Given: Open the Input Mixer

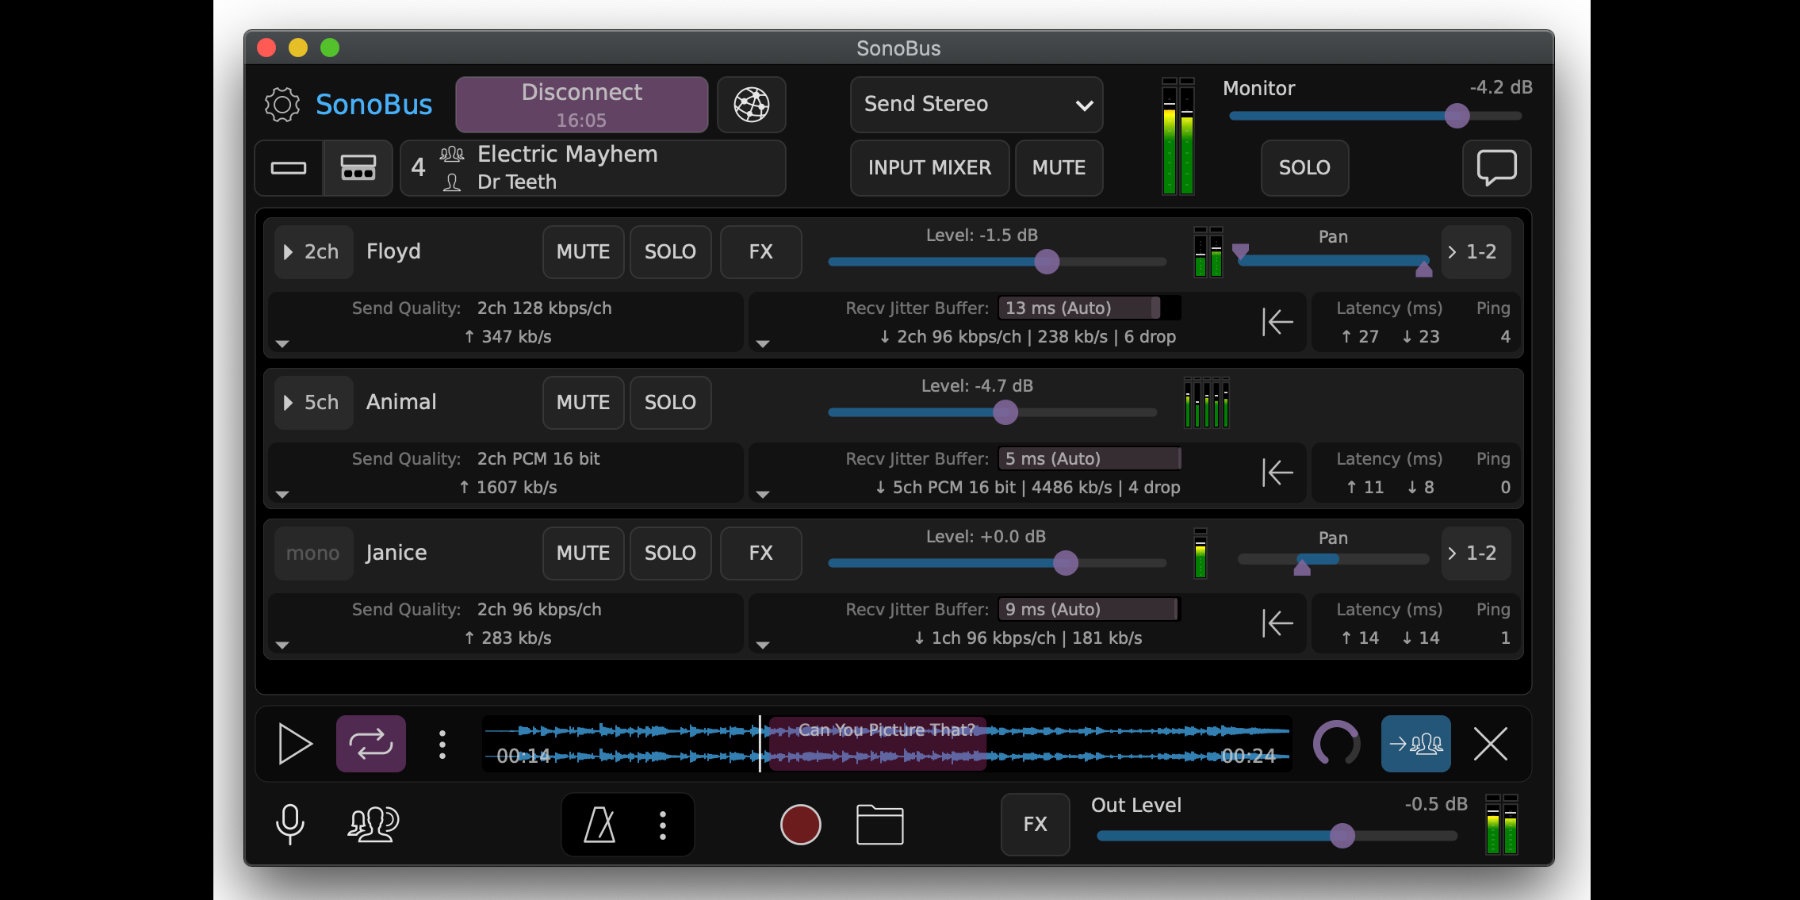Looking at the screenshot, I should point(929,168).
